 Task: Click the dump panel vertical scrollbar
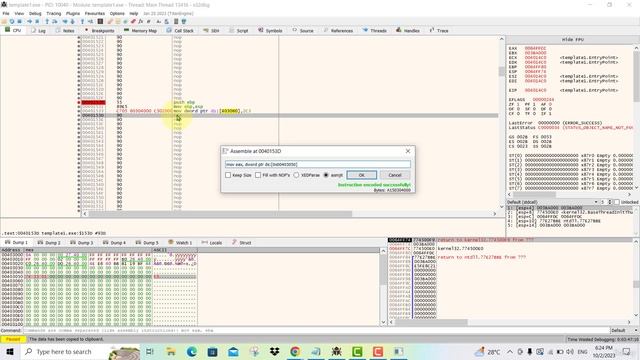coord(383,287)
